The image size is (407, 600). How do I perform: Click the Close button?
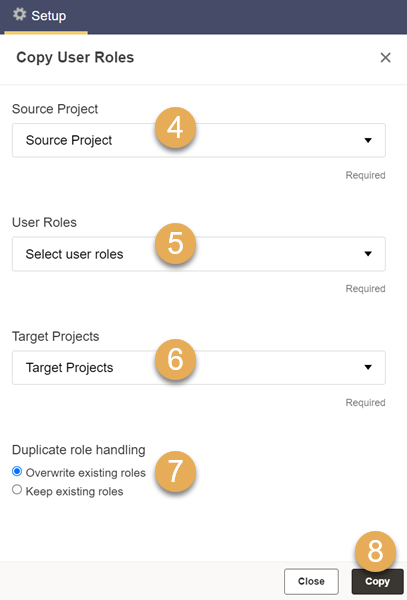311,581
